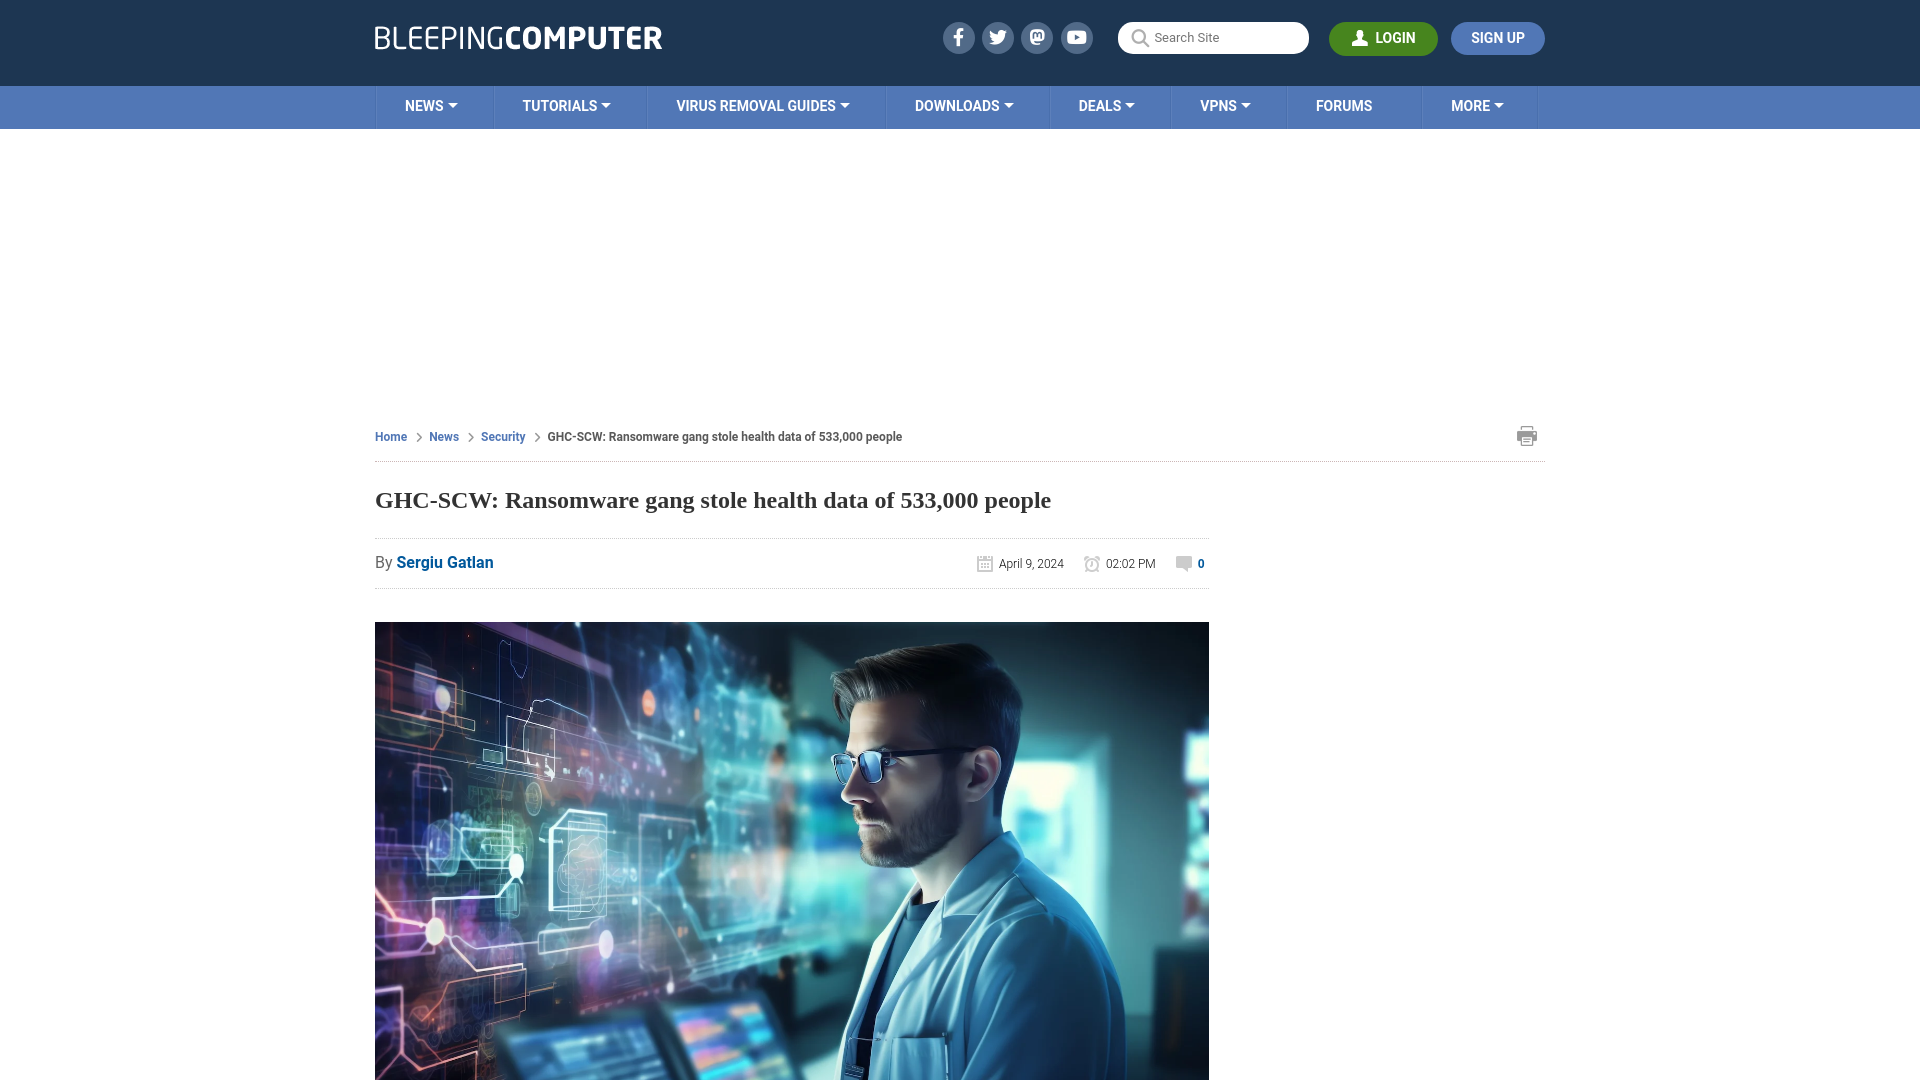Viewport: 1920px width, 1080px height.
Task: Open the Facebook social icon link
Action: [957, 37]
